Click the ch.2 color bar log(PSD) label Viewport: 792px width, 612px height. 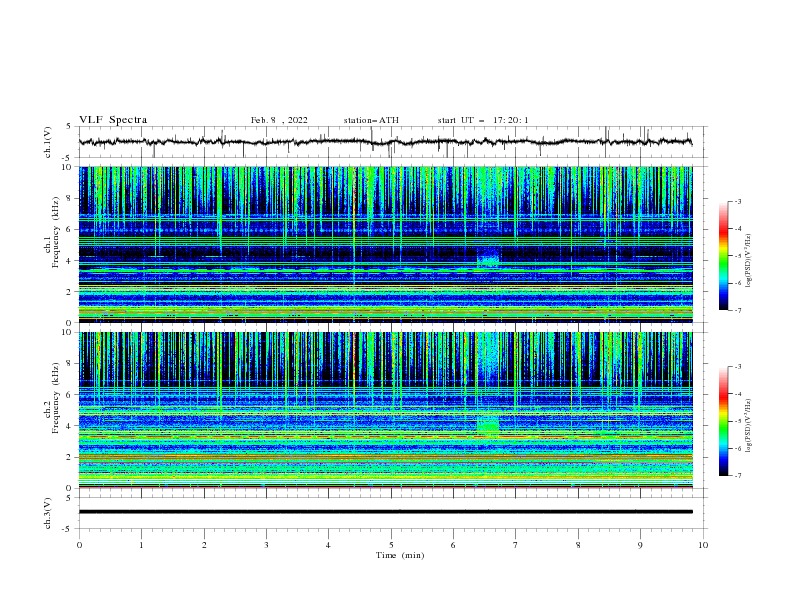[749, 426]
